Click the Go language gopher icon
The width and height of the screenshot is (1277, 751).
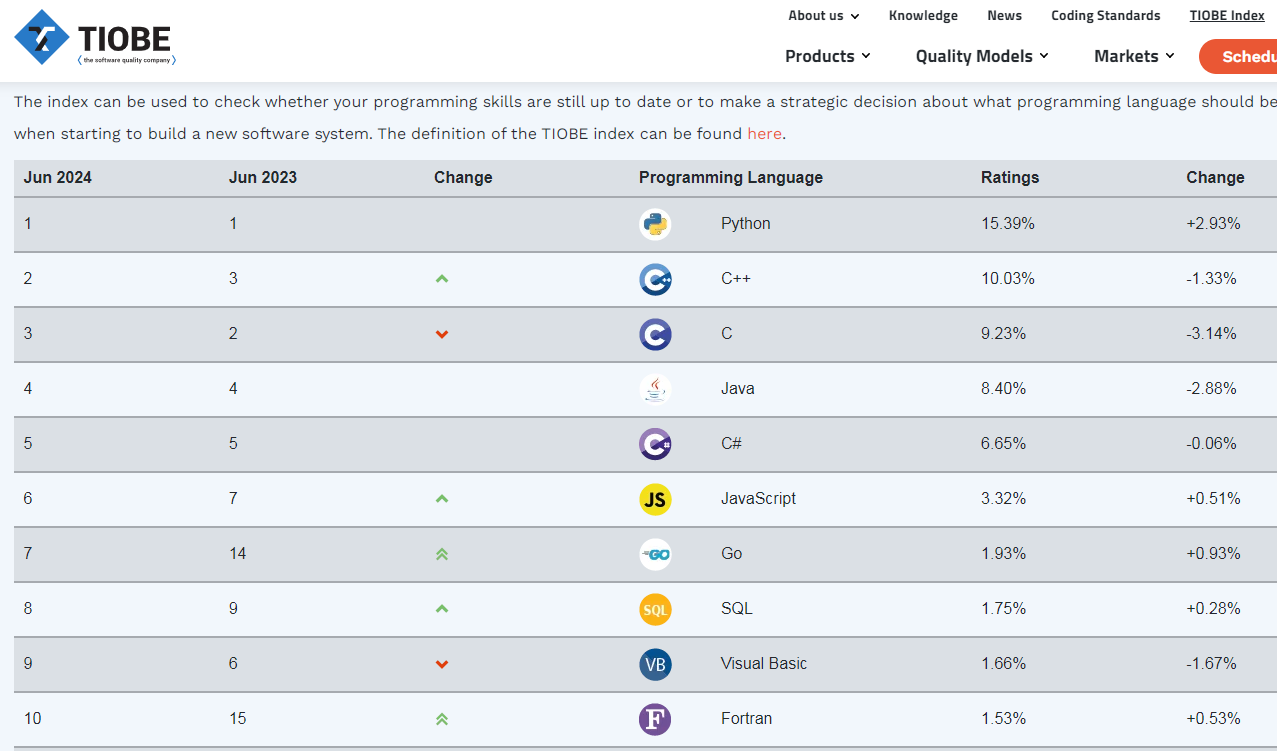tap(655, 554)
